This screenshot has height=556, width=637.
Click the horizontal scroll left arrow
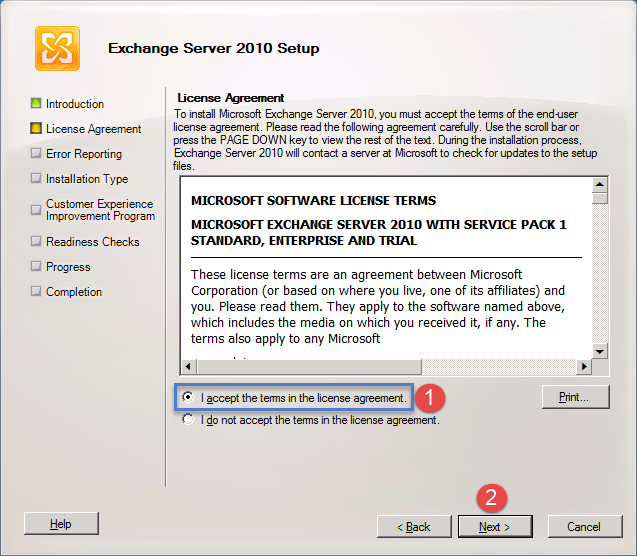(188, 366)
